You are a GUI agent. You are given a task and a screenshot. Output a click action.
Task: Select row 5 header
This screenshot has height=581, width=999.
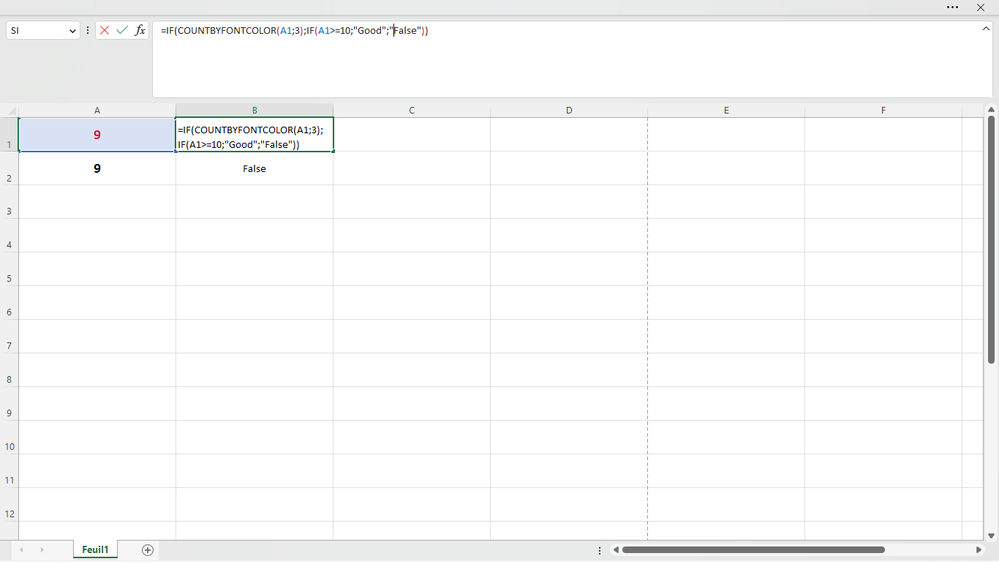point(9,269)
